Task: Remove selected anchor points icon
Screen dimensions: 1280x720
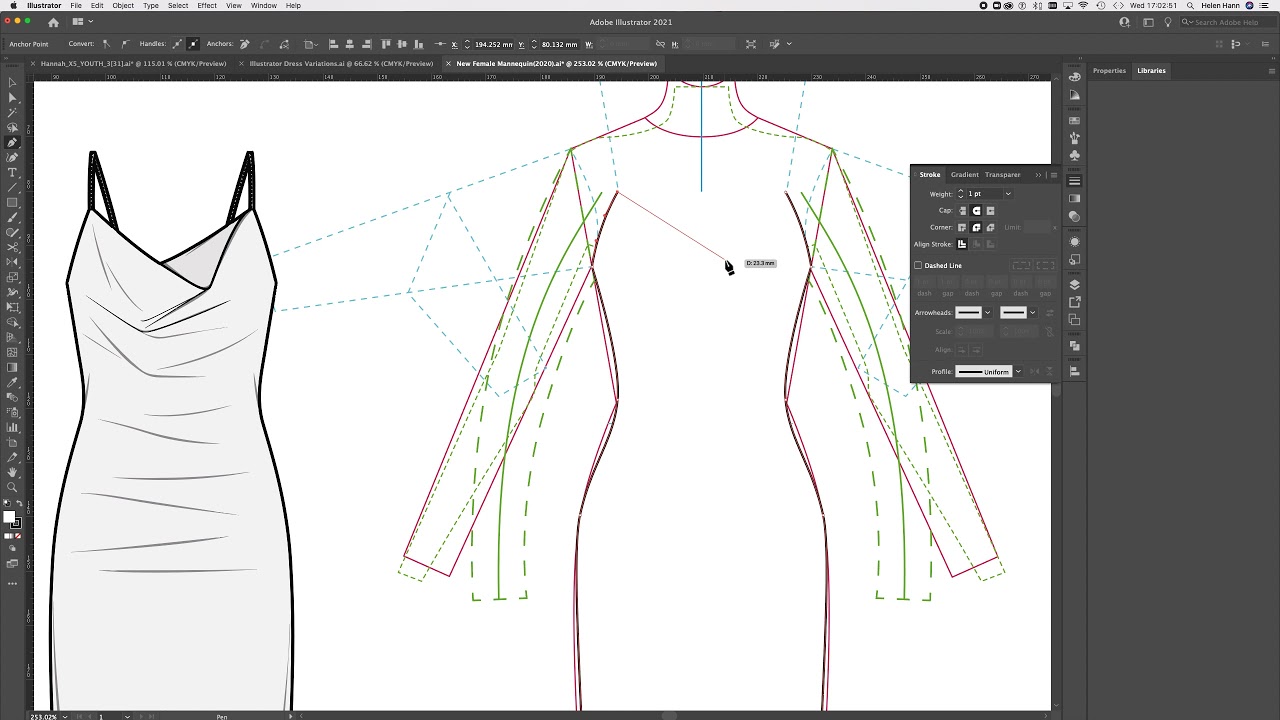Action: [x=245, y=44]
